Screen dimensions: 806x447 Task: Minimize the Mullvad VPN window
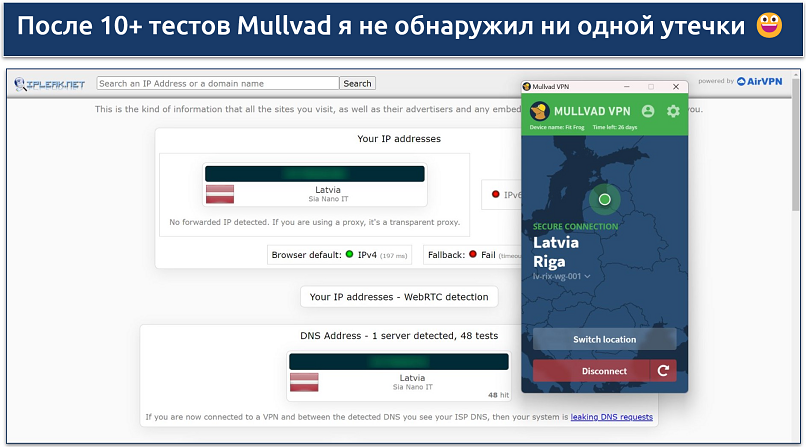click(x=627, y=87)
